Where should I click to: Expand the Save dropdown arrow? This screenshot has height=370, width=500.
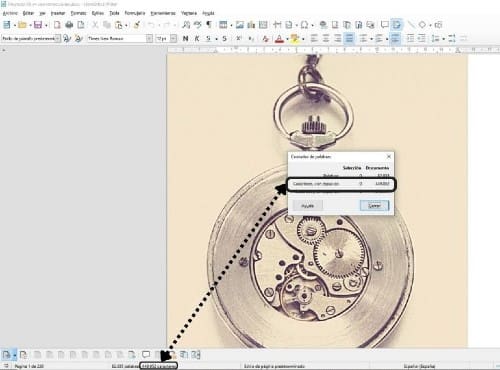[x=46, y=25]
